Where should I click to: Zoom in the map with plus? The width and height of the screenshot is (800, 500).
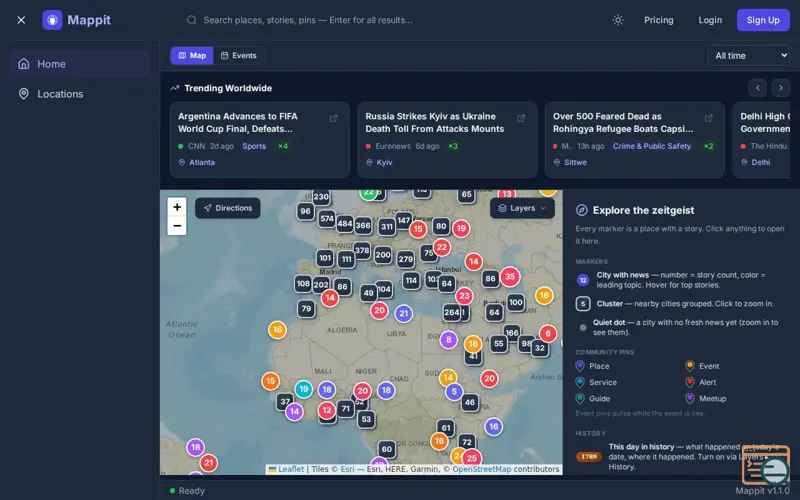177,207
